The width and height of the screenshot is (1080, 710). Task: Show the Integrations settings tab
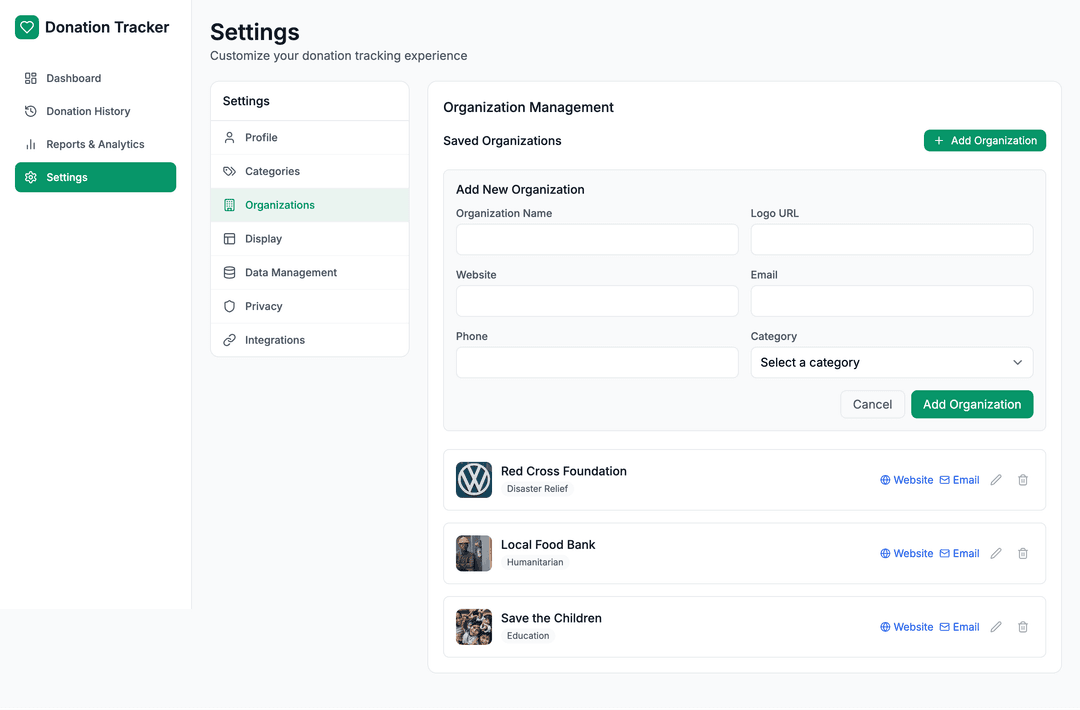coord(274,340)
